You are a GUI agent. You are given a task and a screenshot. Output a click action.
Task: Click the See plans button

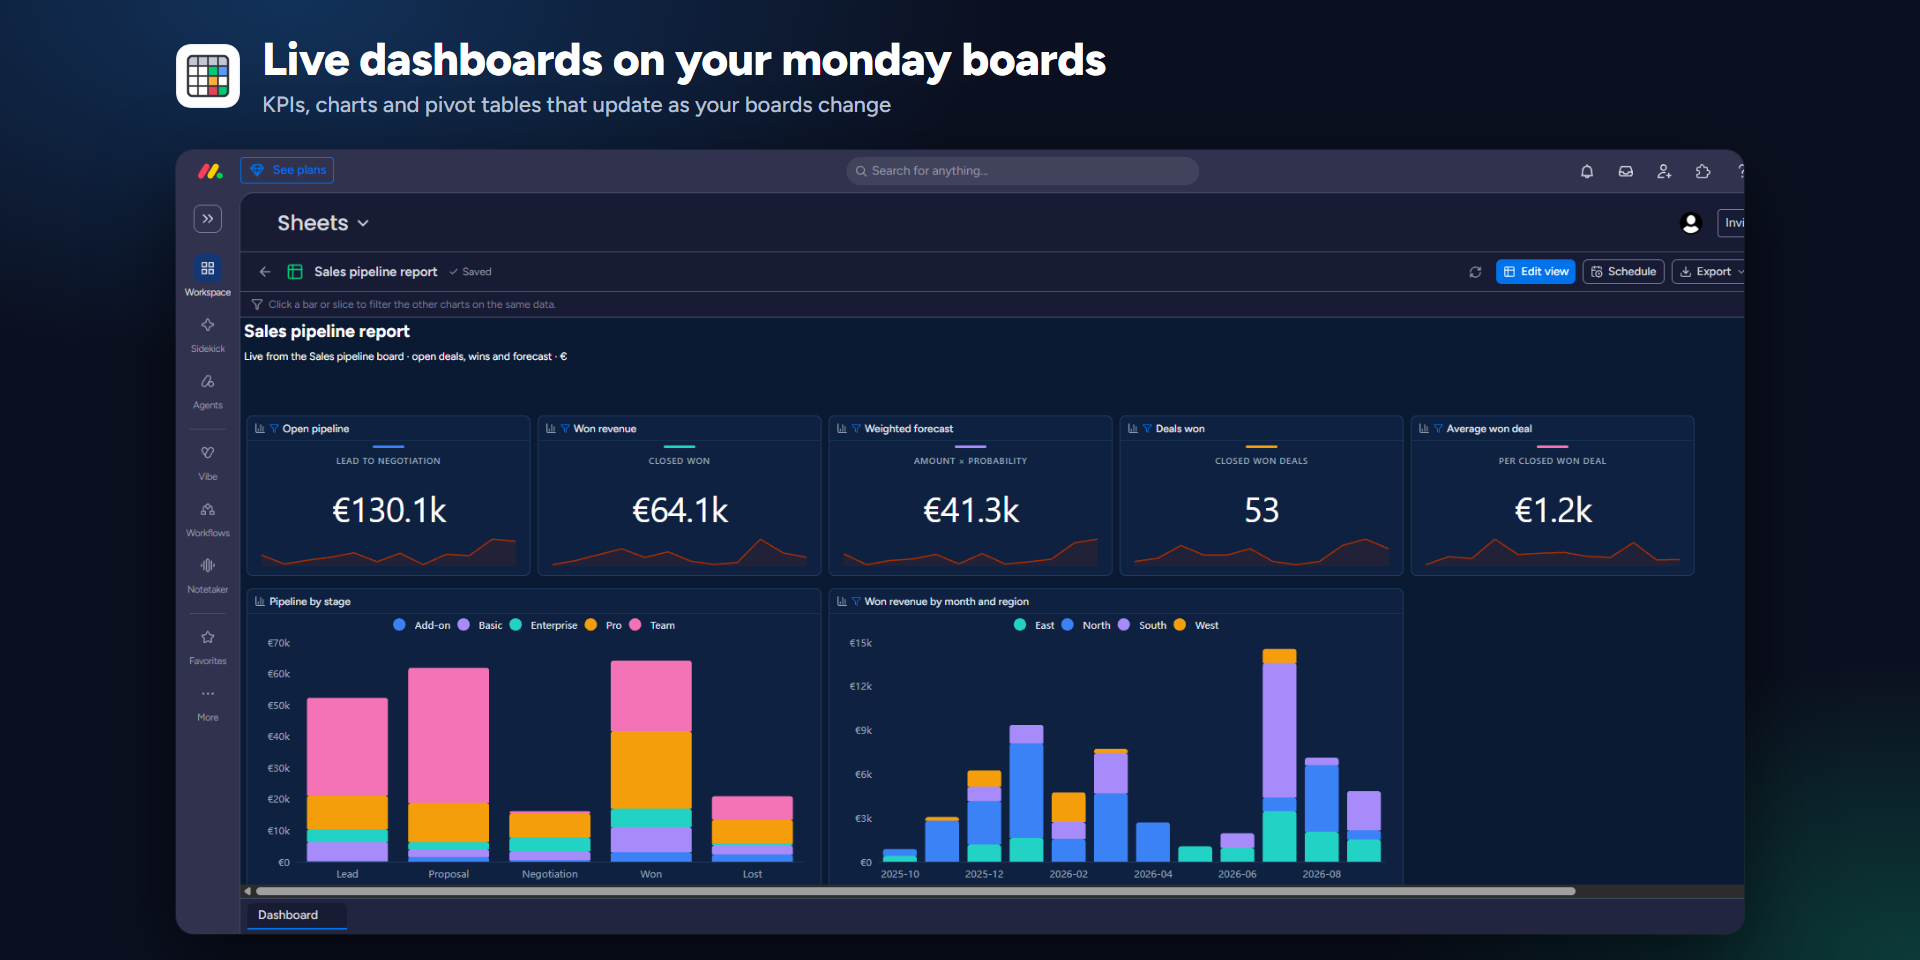point(287,170)
